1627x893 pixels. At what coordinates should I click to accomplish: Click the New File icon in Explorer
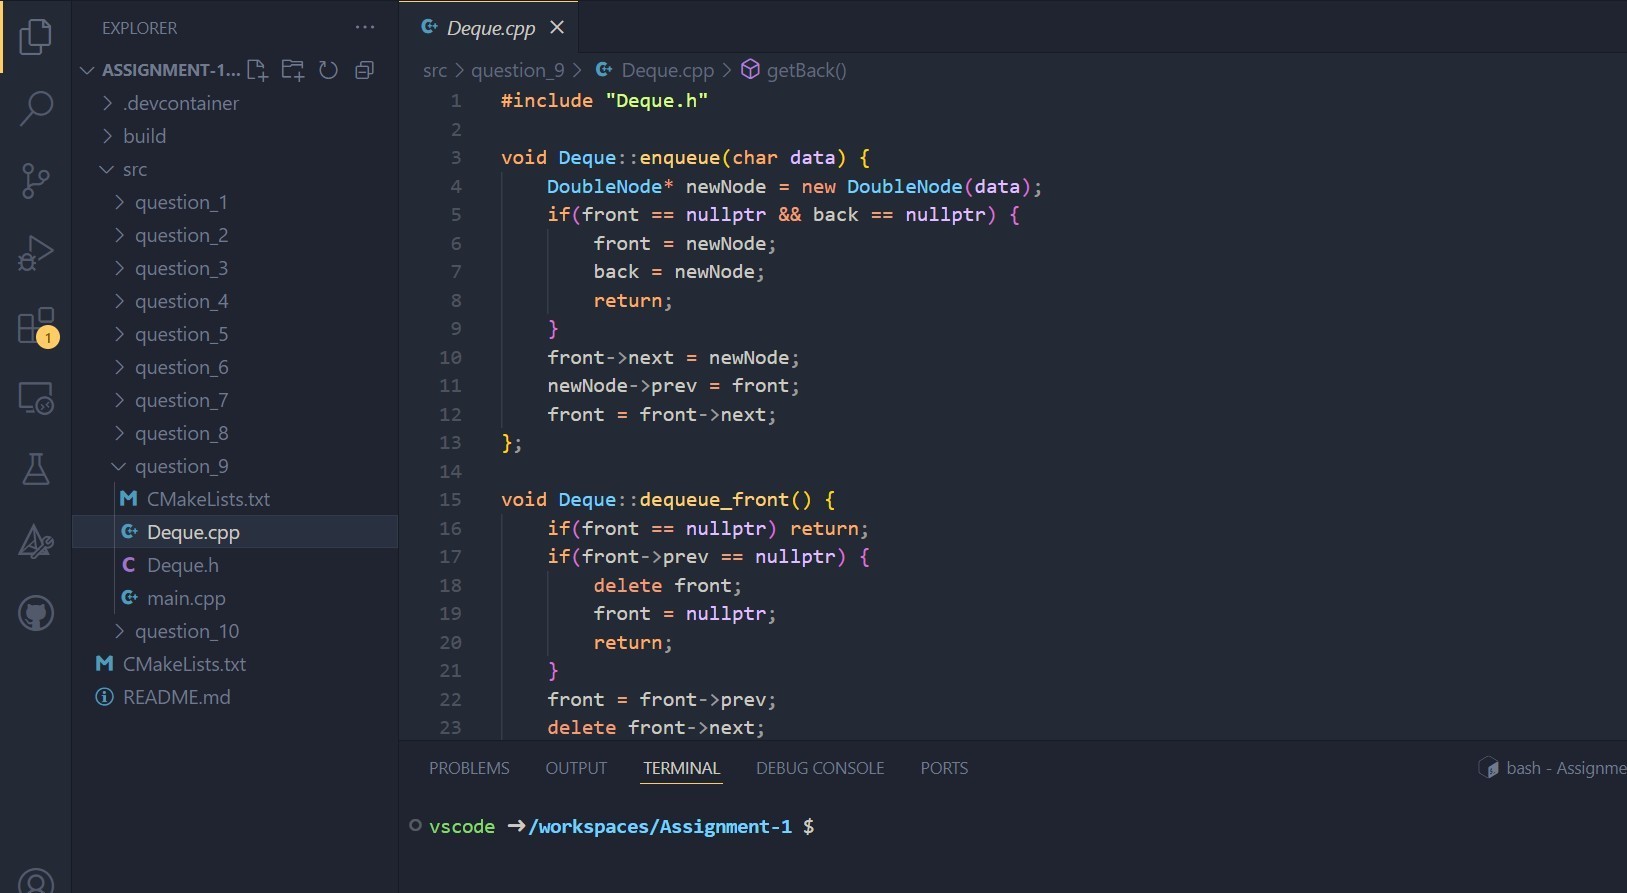point(257,70)
